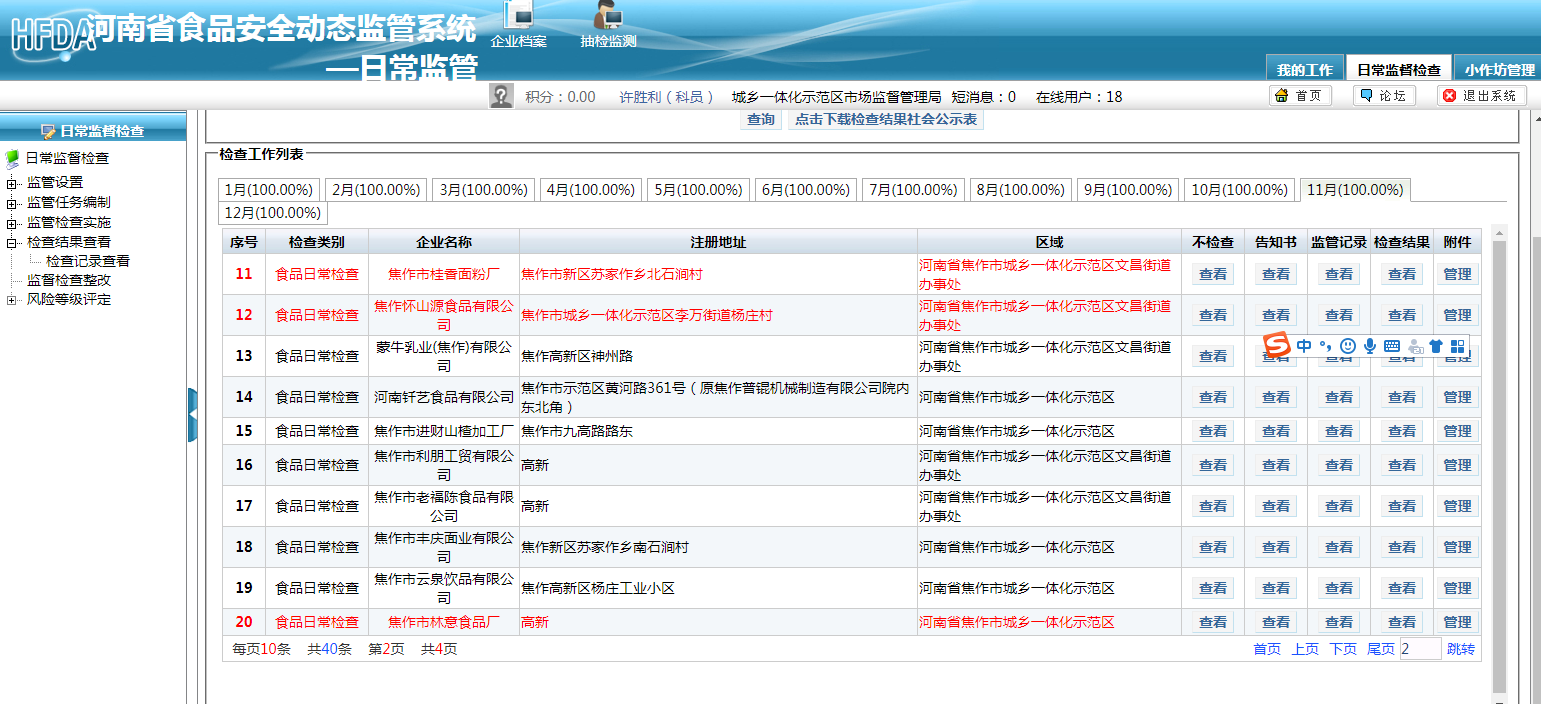This screenshot has width=1541, height=704.
Task: Select the 12月(100.00%) tab
Action: (273, 213)
